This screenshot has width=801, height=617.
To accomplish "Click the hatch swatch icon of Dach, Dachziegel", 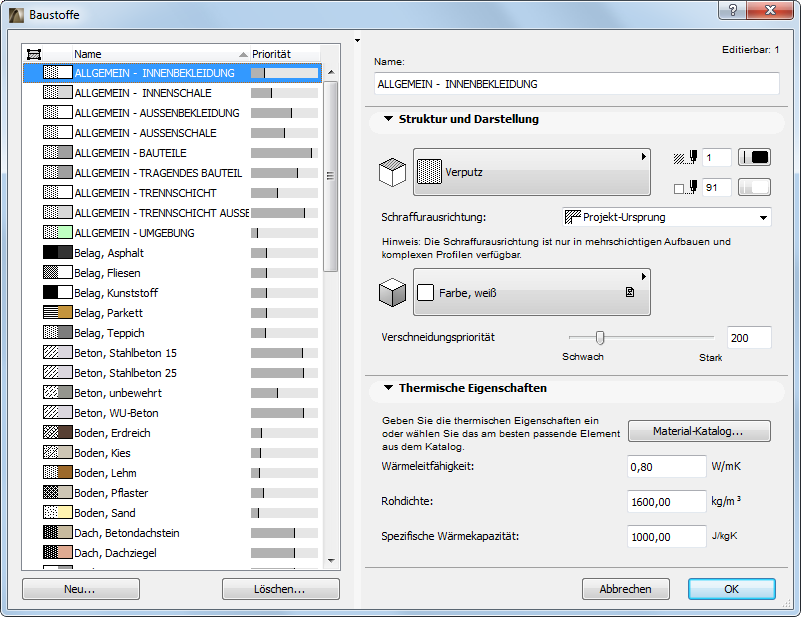I will (58, 553).
